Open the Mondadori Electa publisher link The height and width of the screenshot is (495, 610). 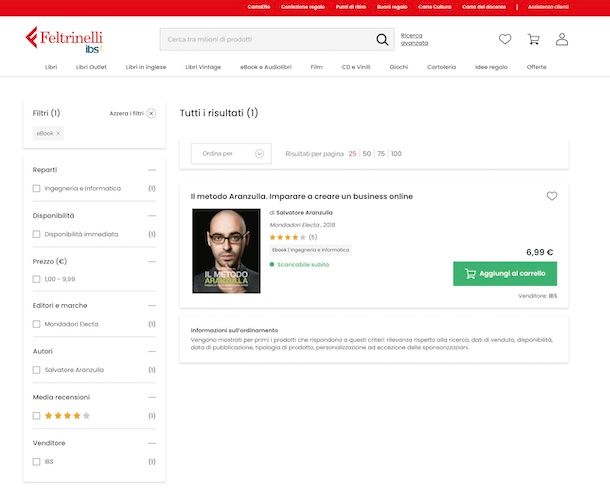coord(295,225)
